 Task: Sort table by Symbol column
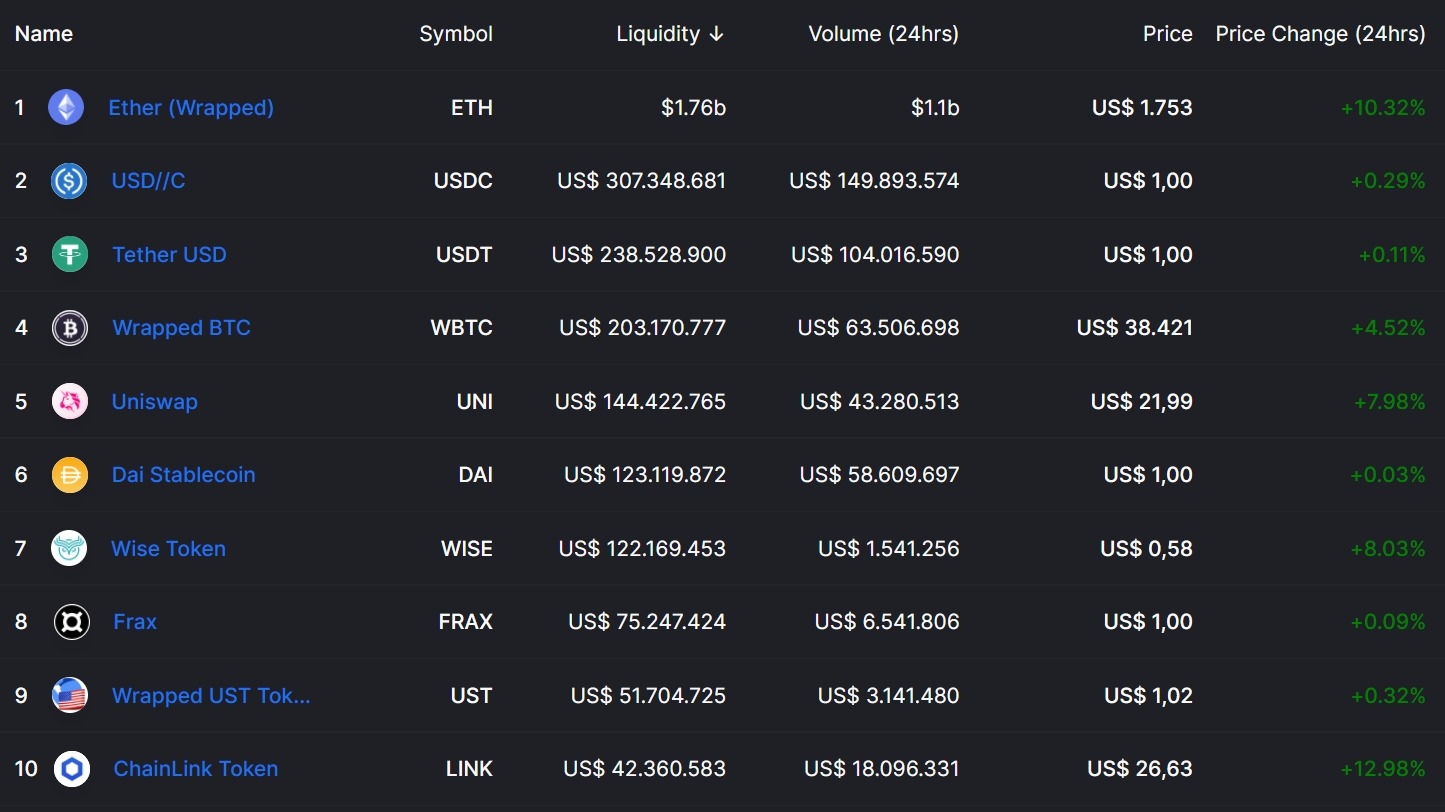coord(456,34)
